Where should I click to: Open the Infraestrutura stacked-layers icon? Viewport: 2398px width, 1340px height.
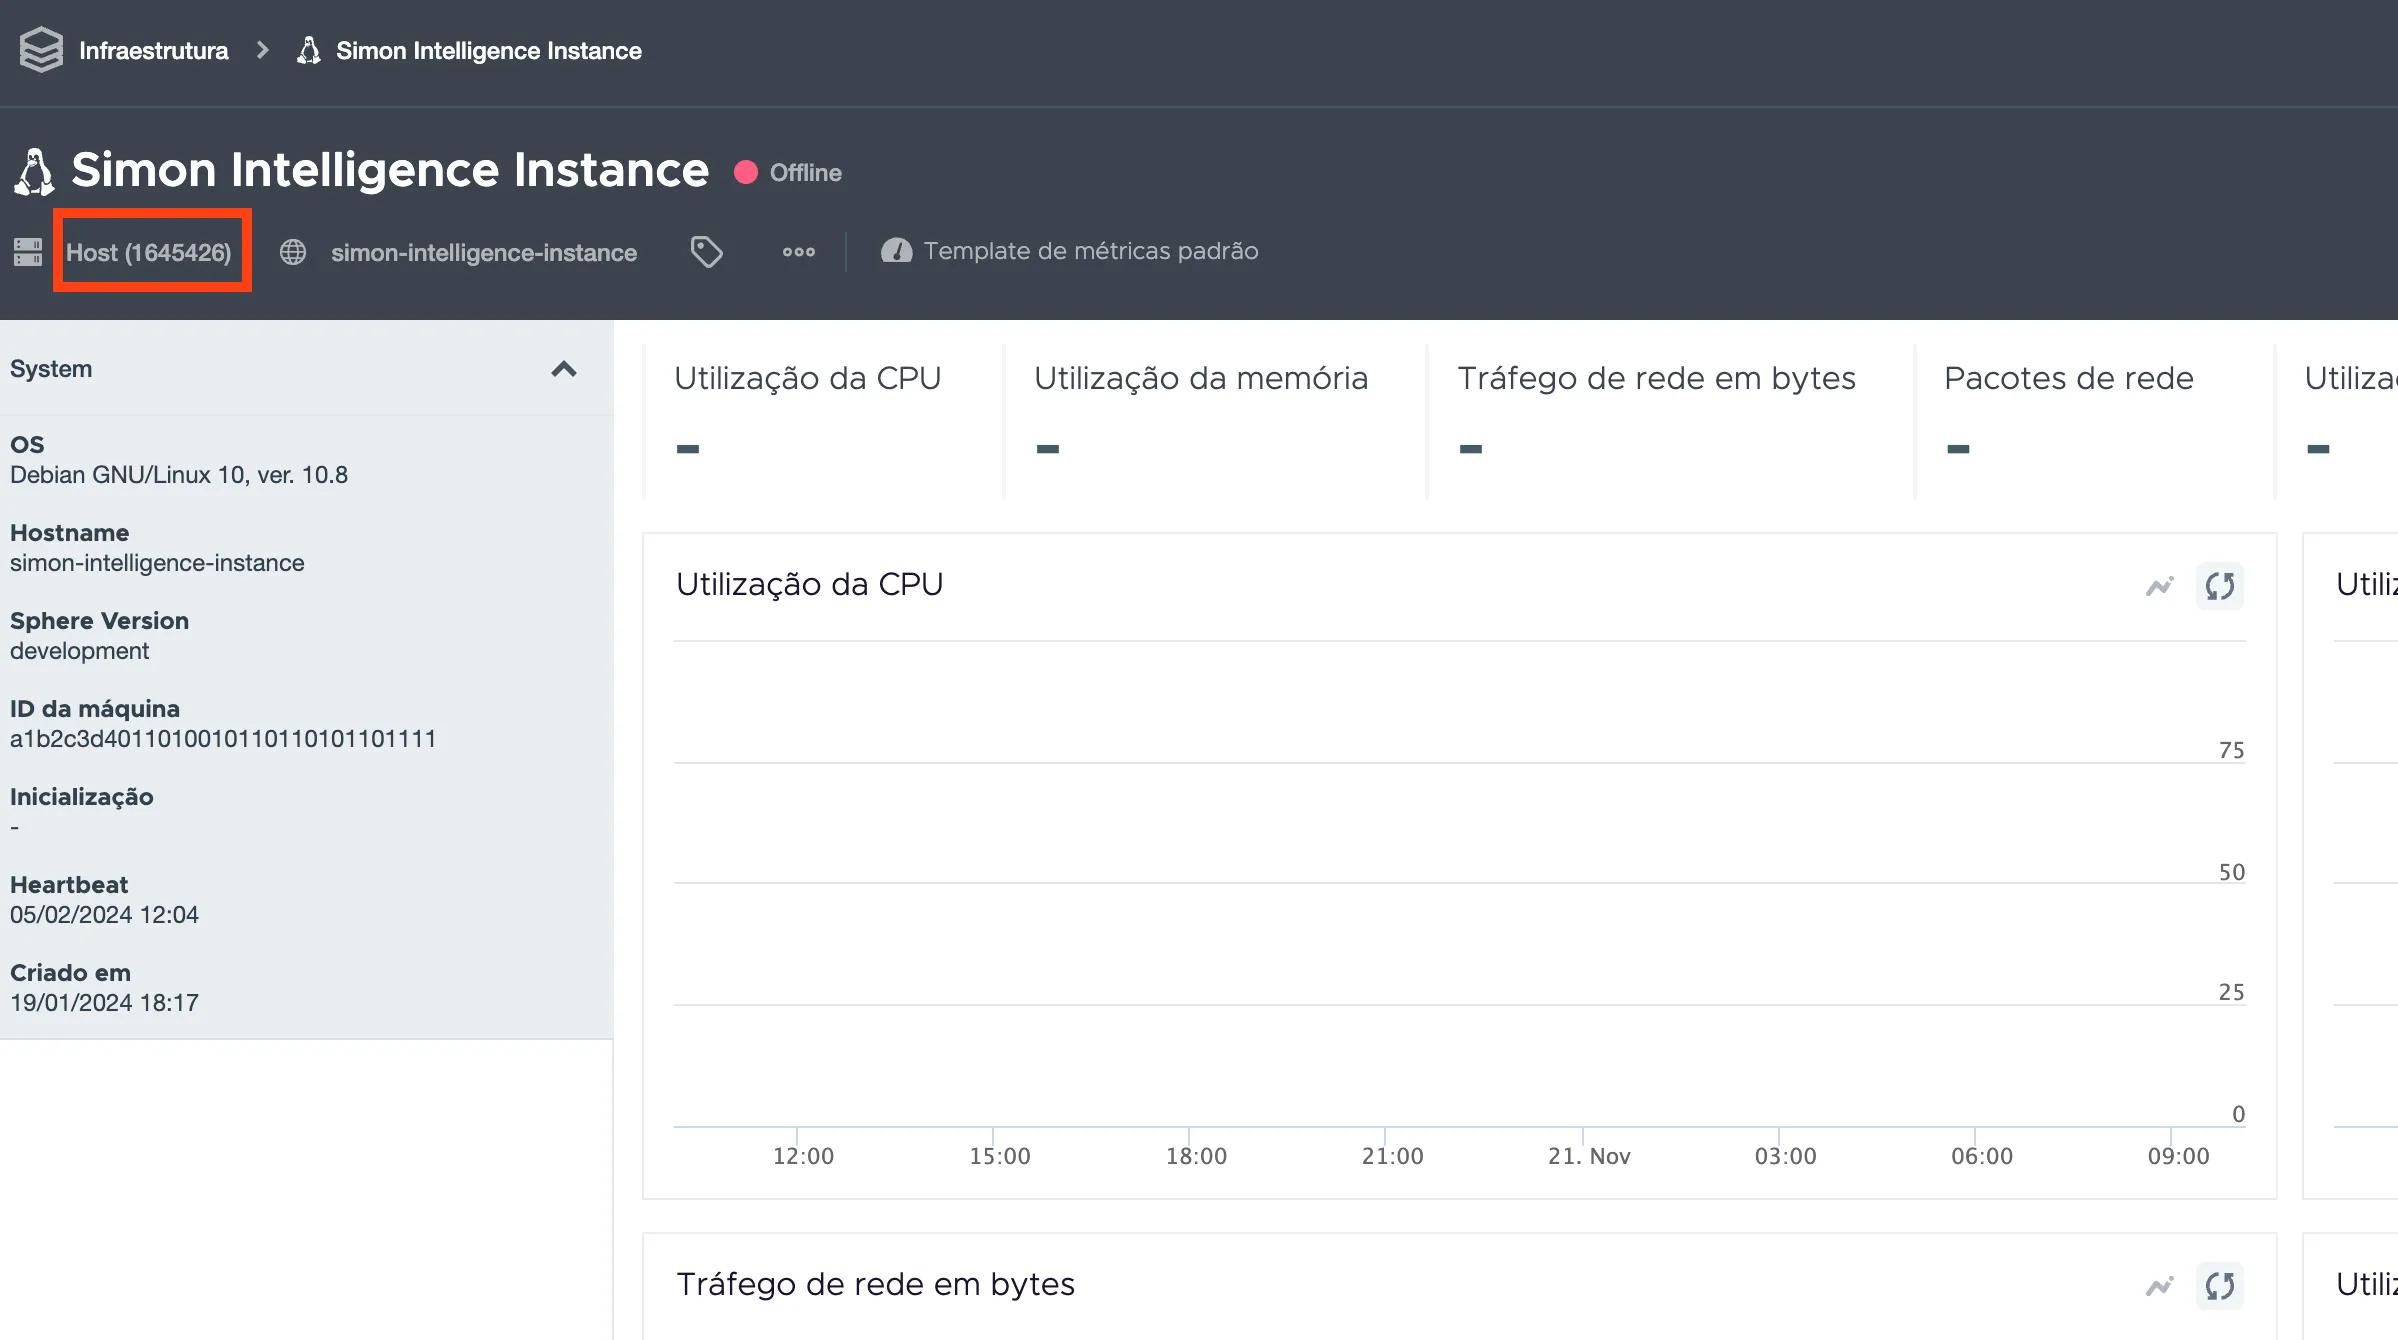(x=41, y=50)
